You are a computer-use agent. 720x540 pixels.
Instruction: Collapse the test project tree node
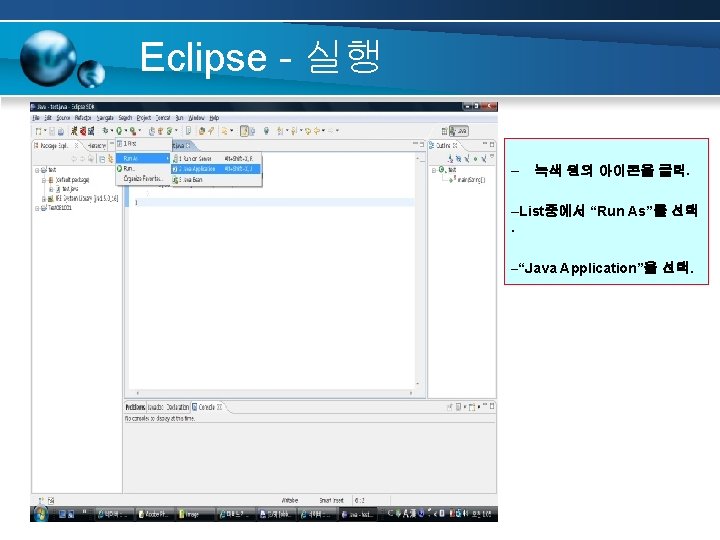[x=37, y=170]
